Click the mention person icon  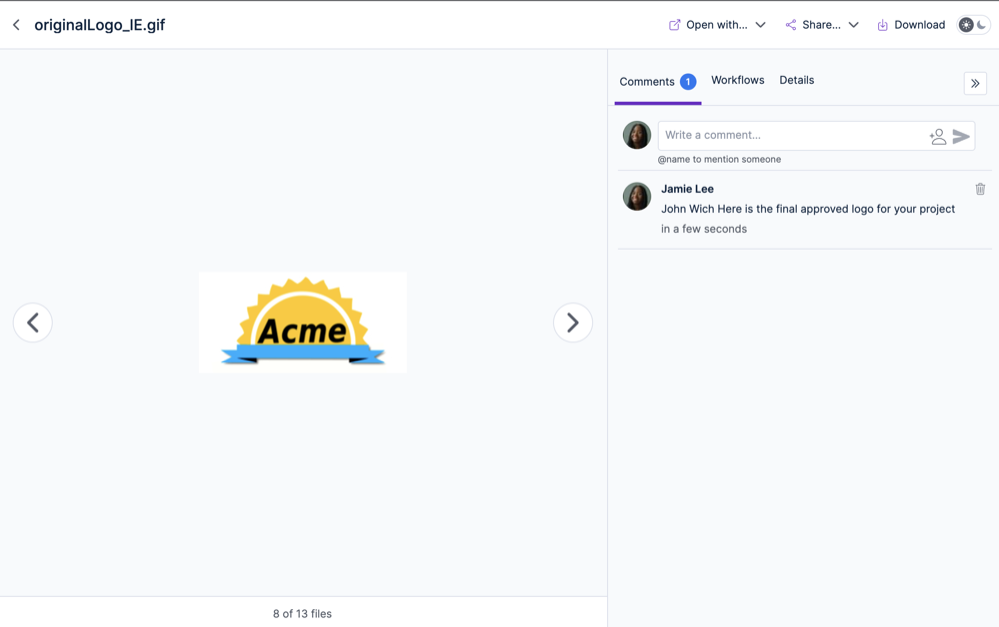937,136
